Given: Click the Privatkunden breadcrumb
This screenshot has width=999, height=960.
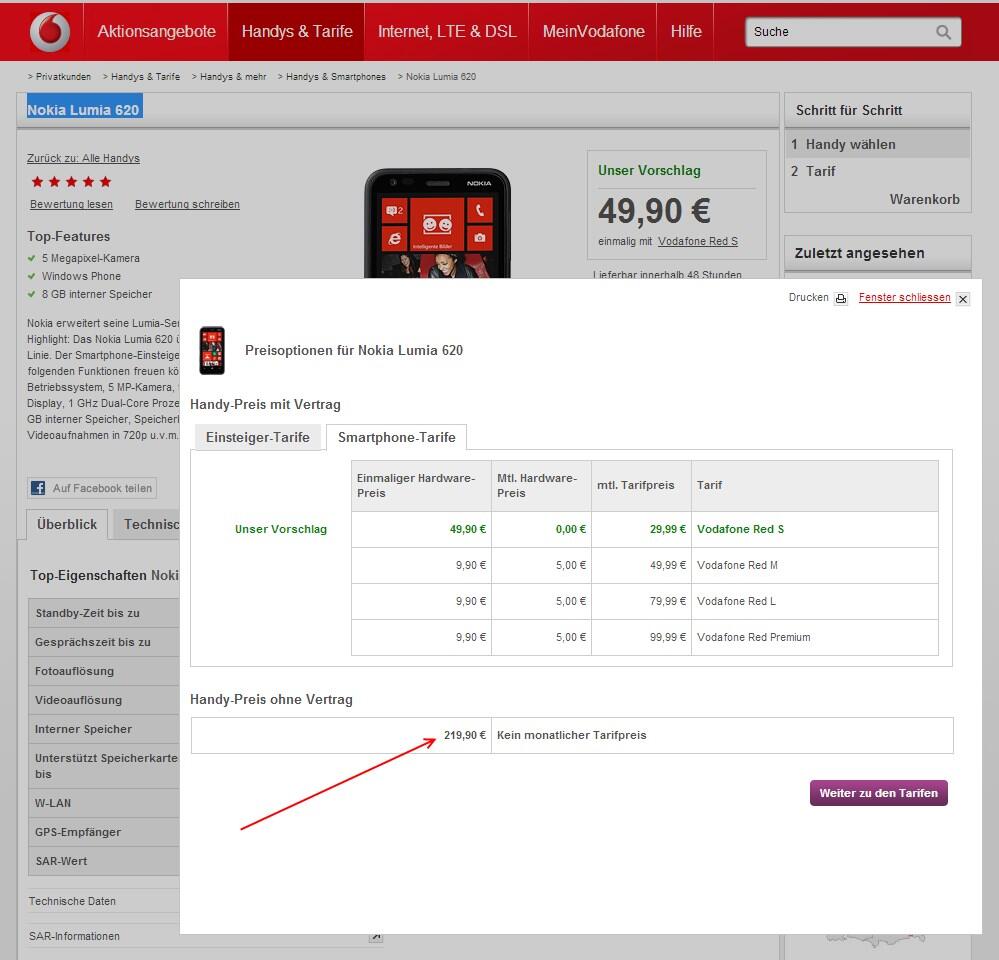Looking at the screenshot, I should pyautogui.click(x=63, y=76).
